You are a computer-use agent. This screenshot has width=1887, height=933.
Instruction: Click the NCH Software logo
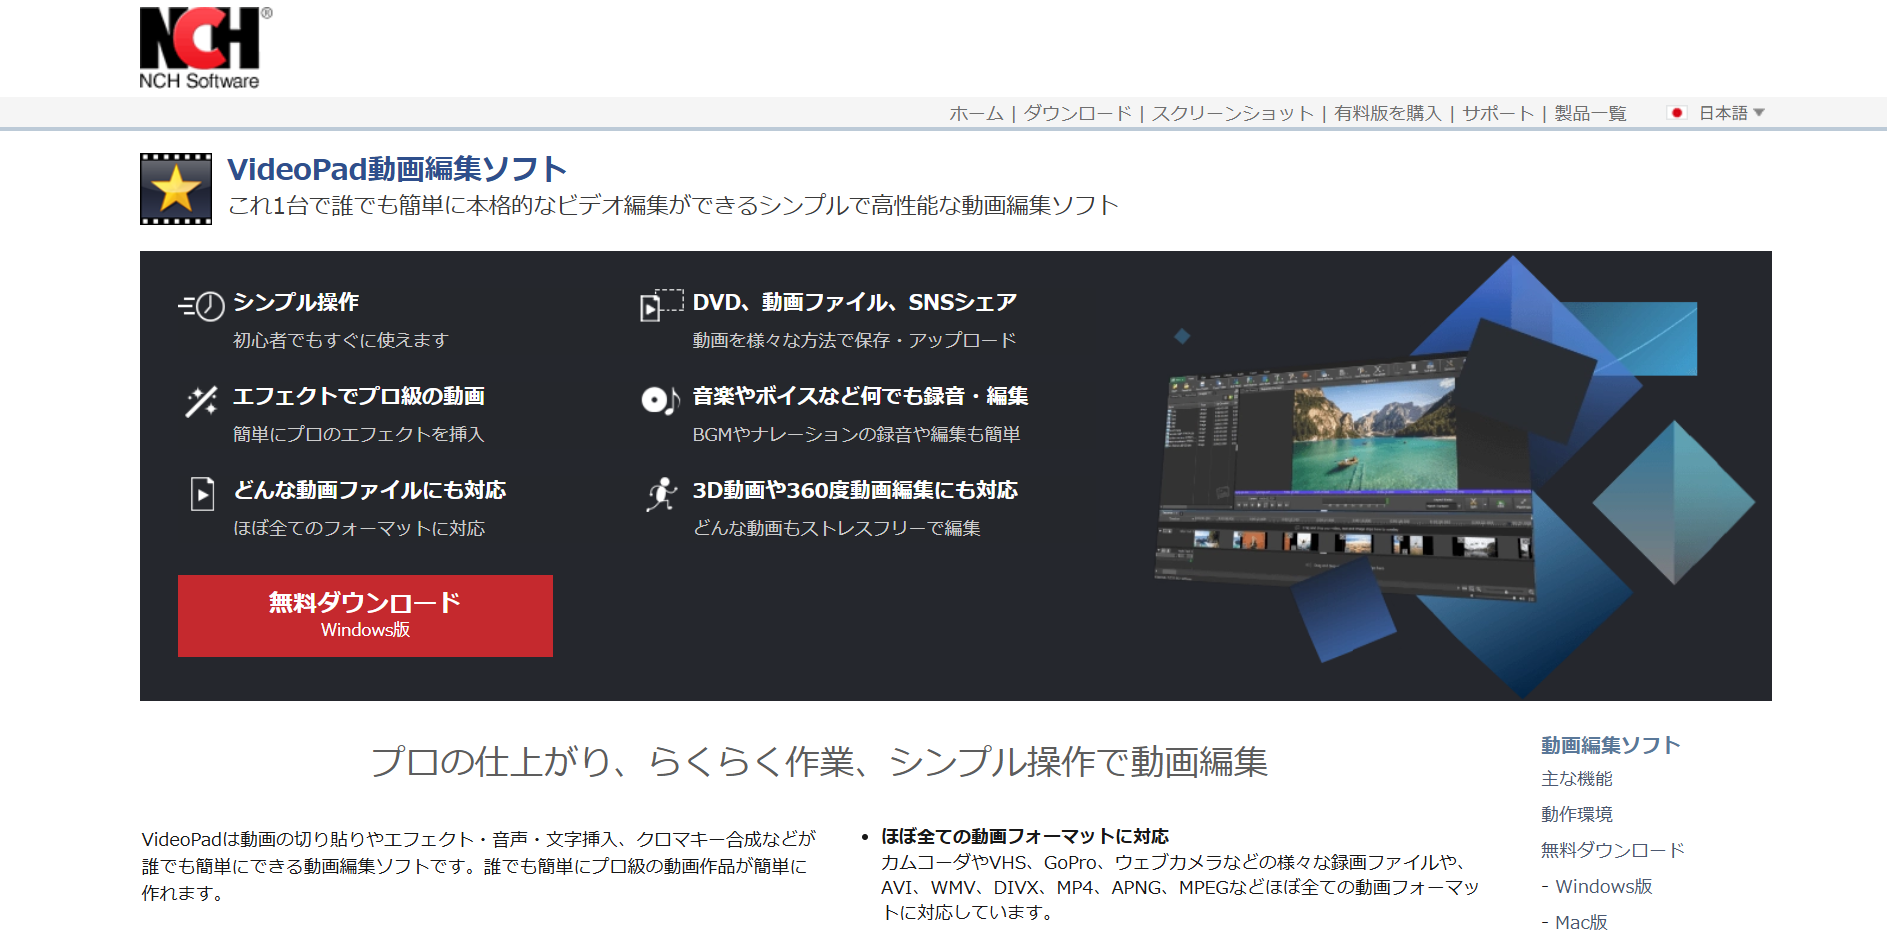pos(204,48)
